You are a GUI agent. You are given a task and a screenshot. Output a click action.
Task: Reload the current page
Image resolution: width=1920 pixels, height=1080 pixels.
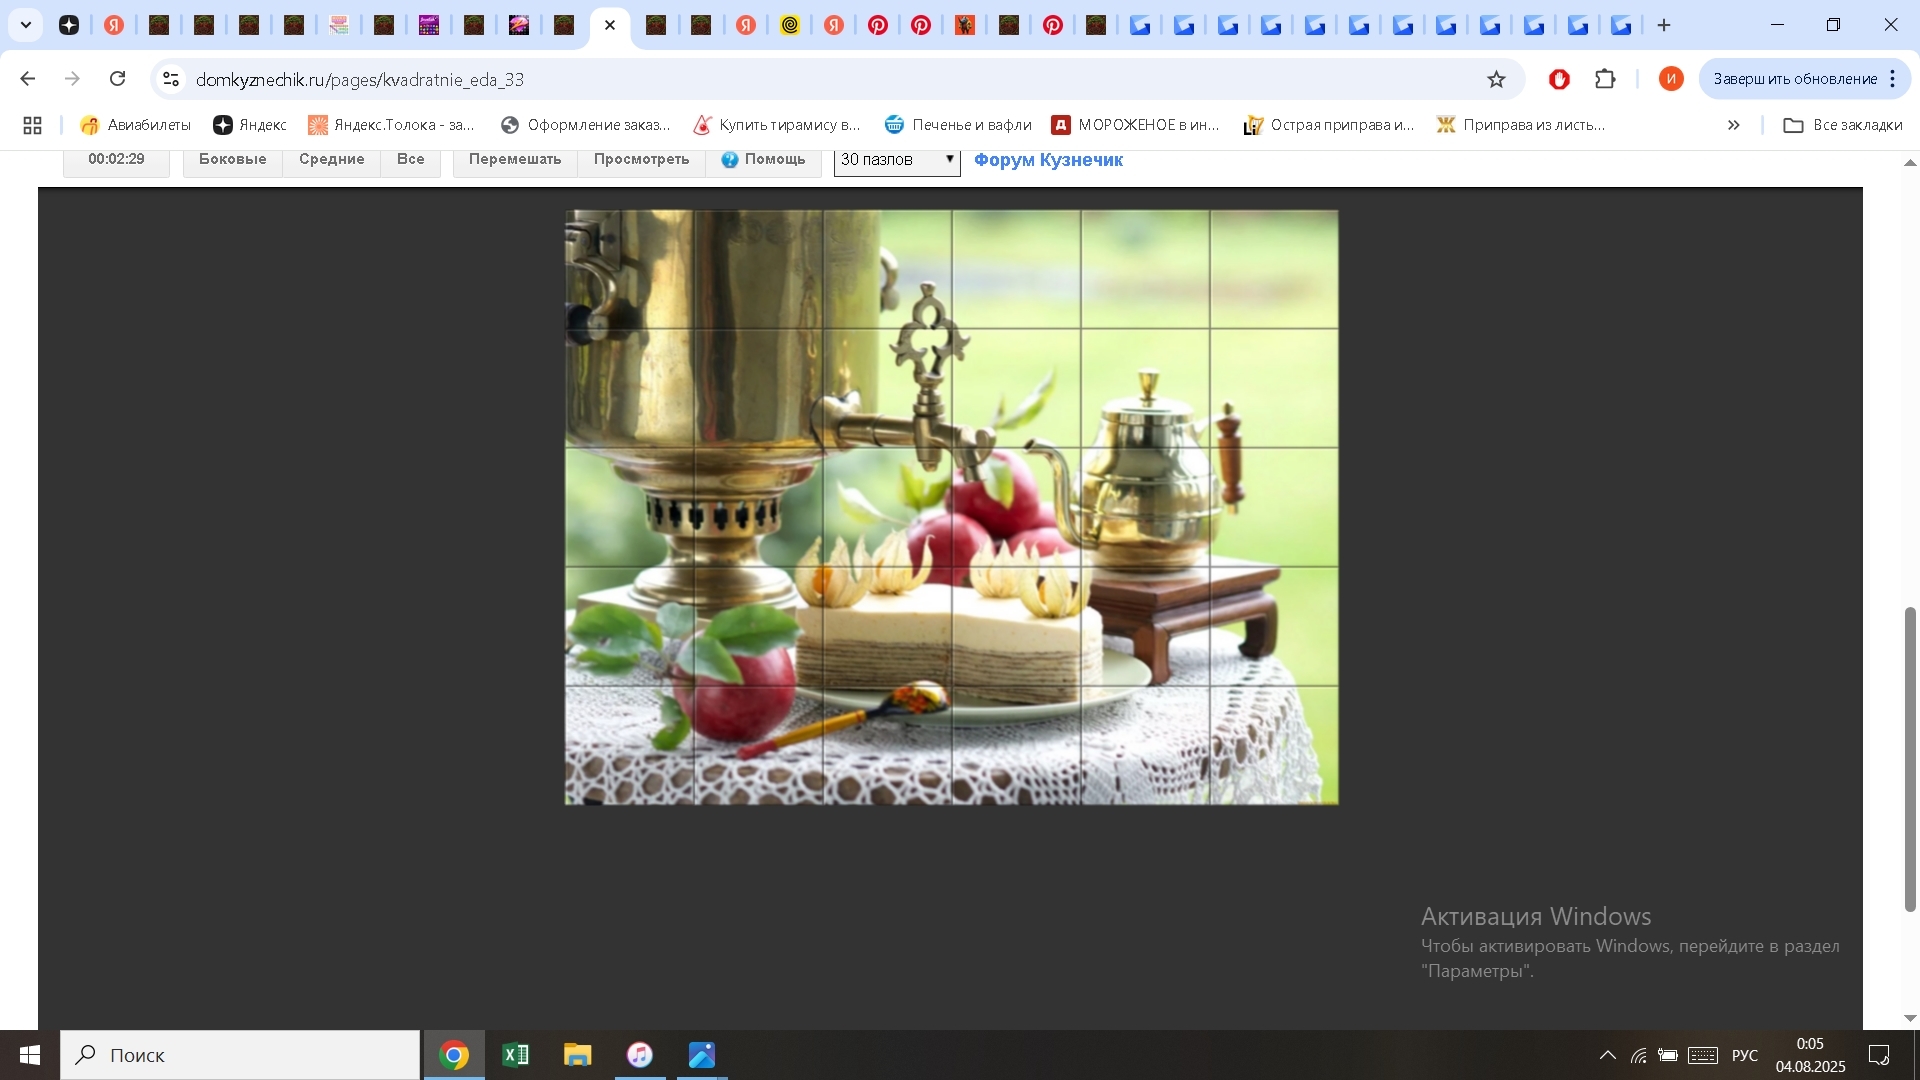[118, 79]
